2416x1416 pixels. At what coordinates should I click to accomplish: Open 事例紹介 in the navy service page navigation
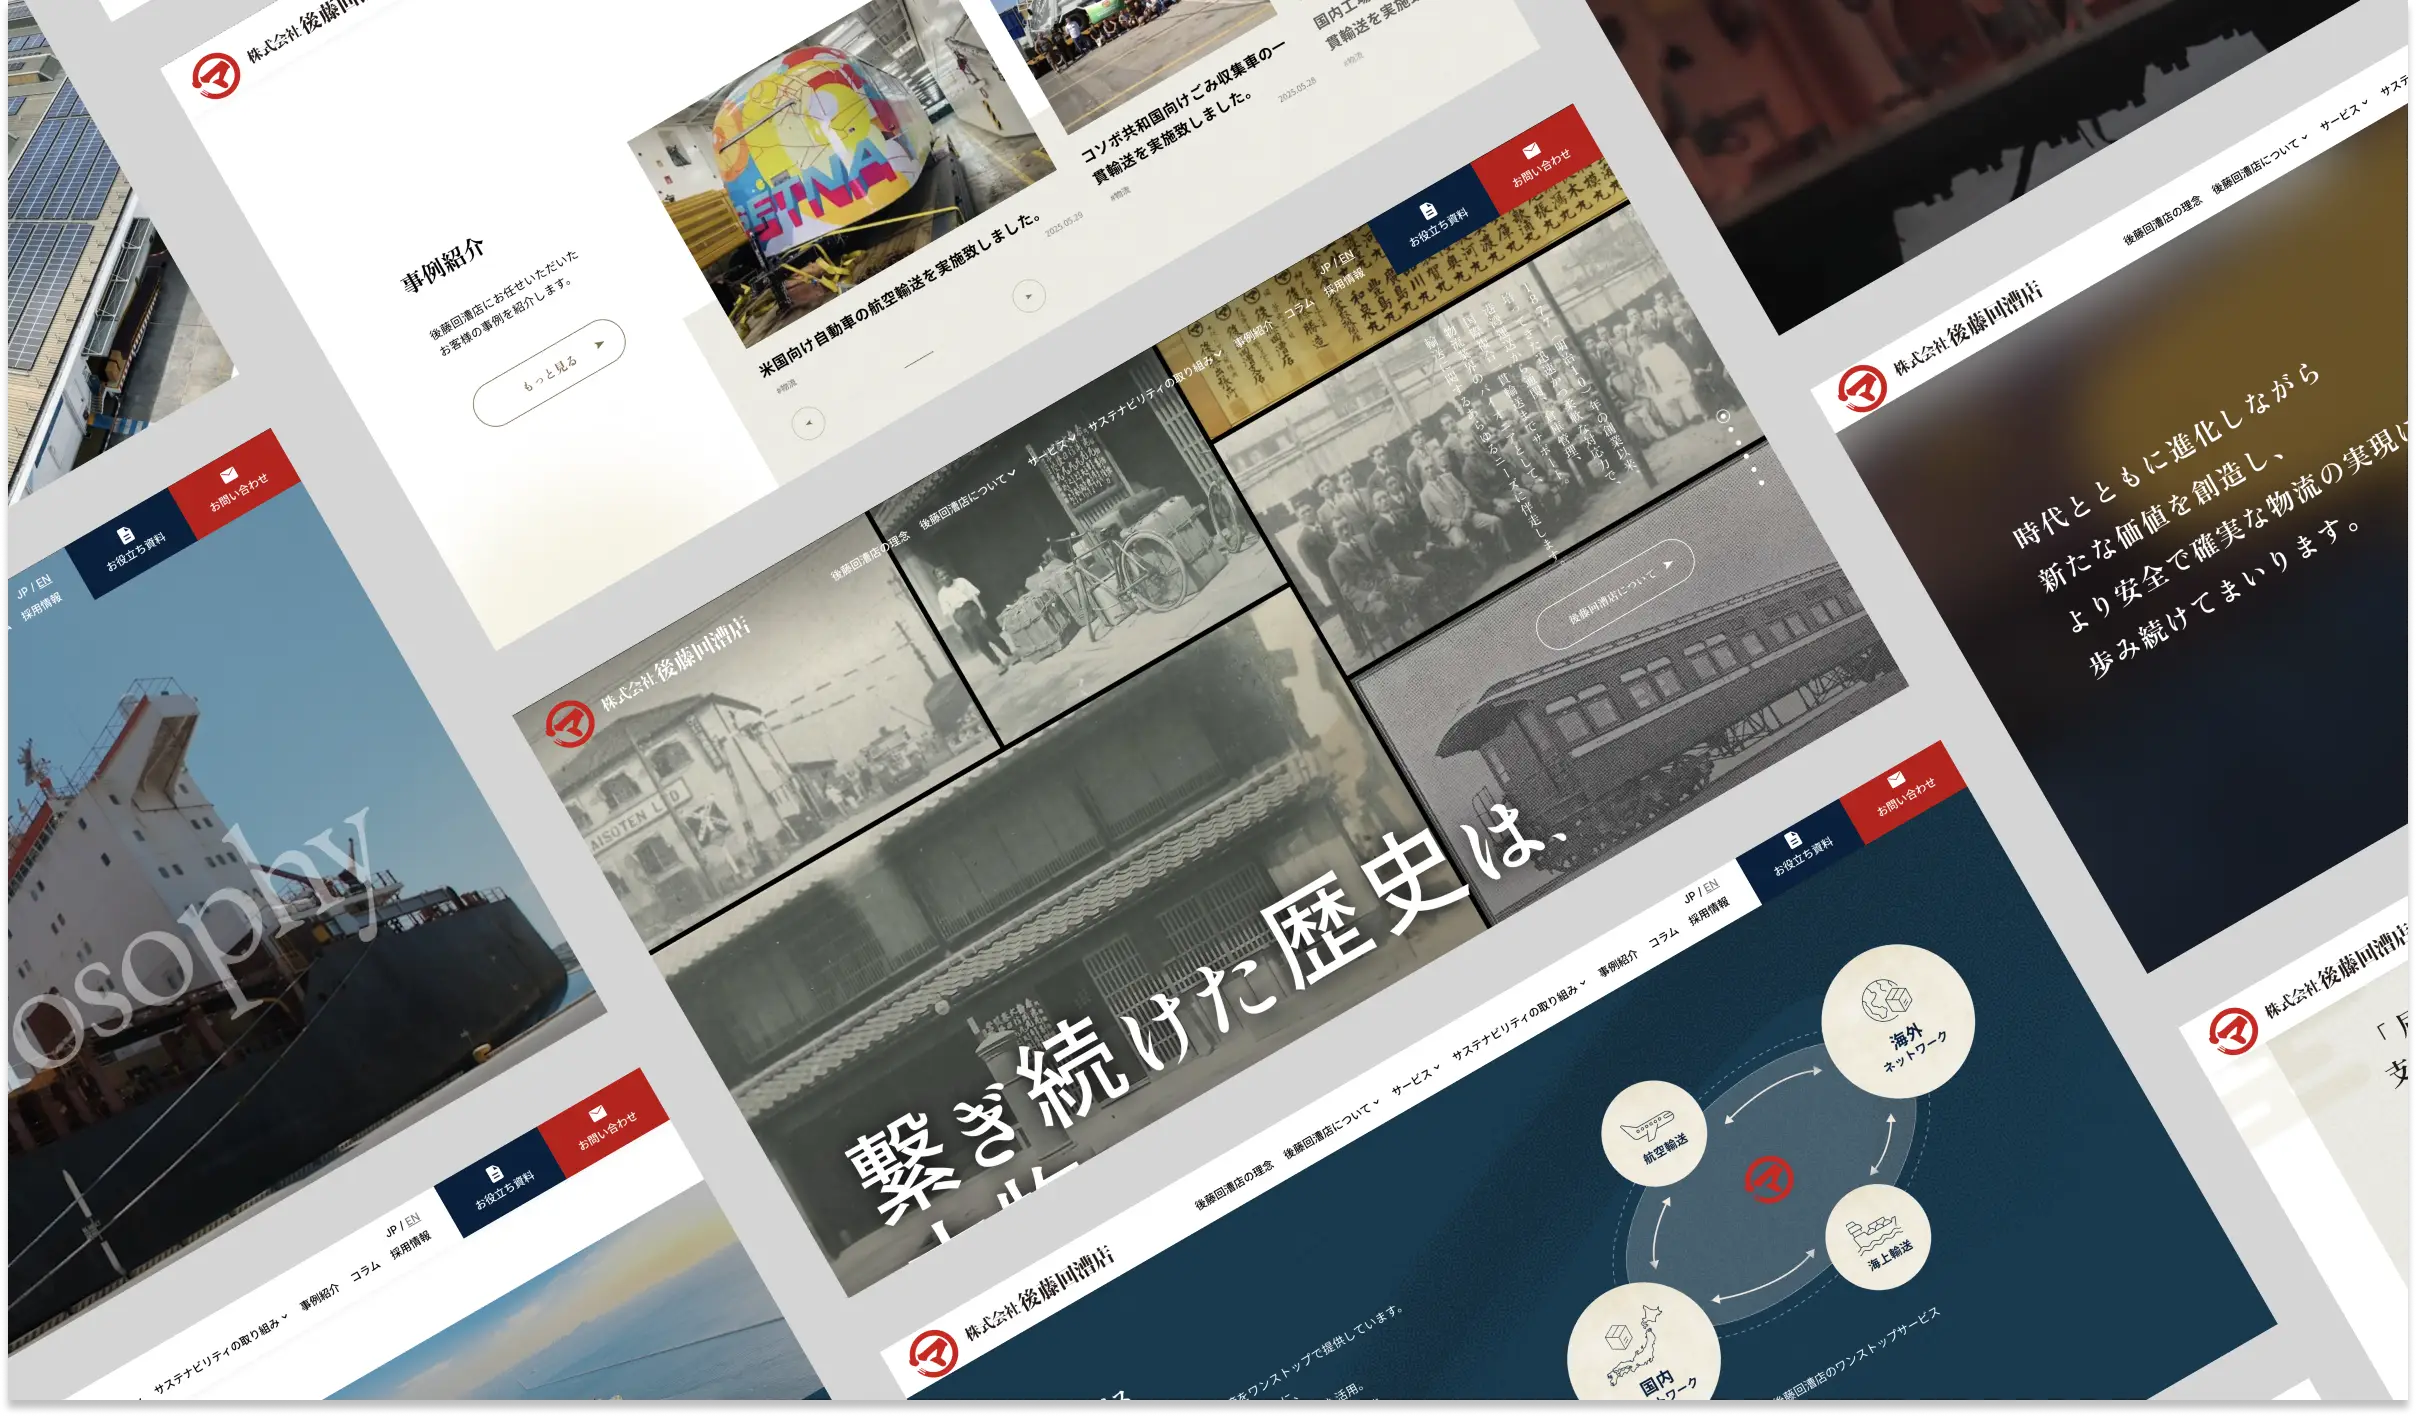[1618, 963]
